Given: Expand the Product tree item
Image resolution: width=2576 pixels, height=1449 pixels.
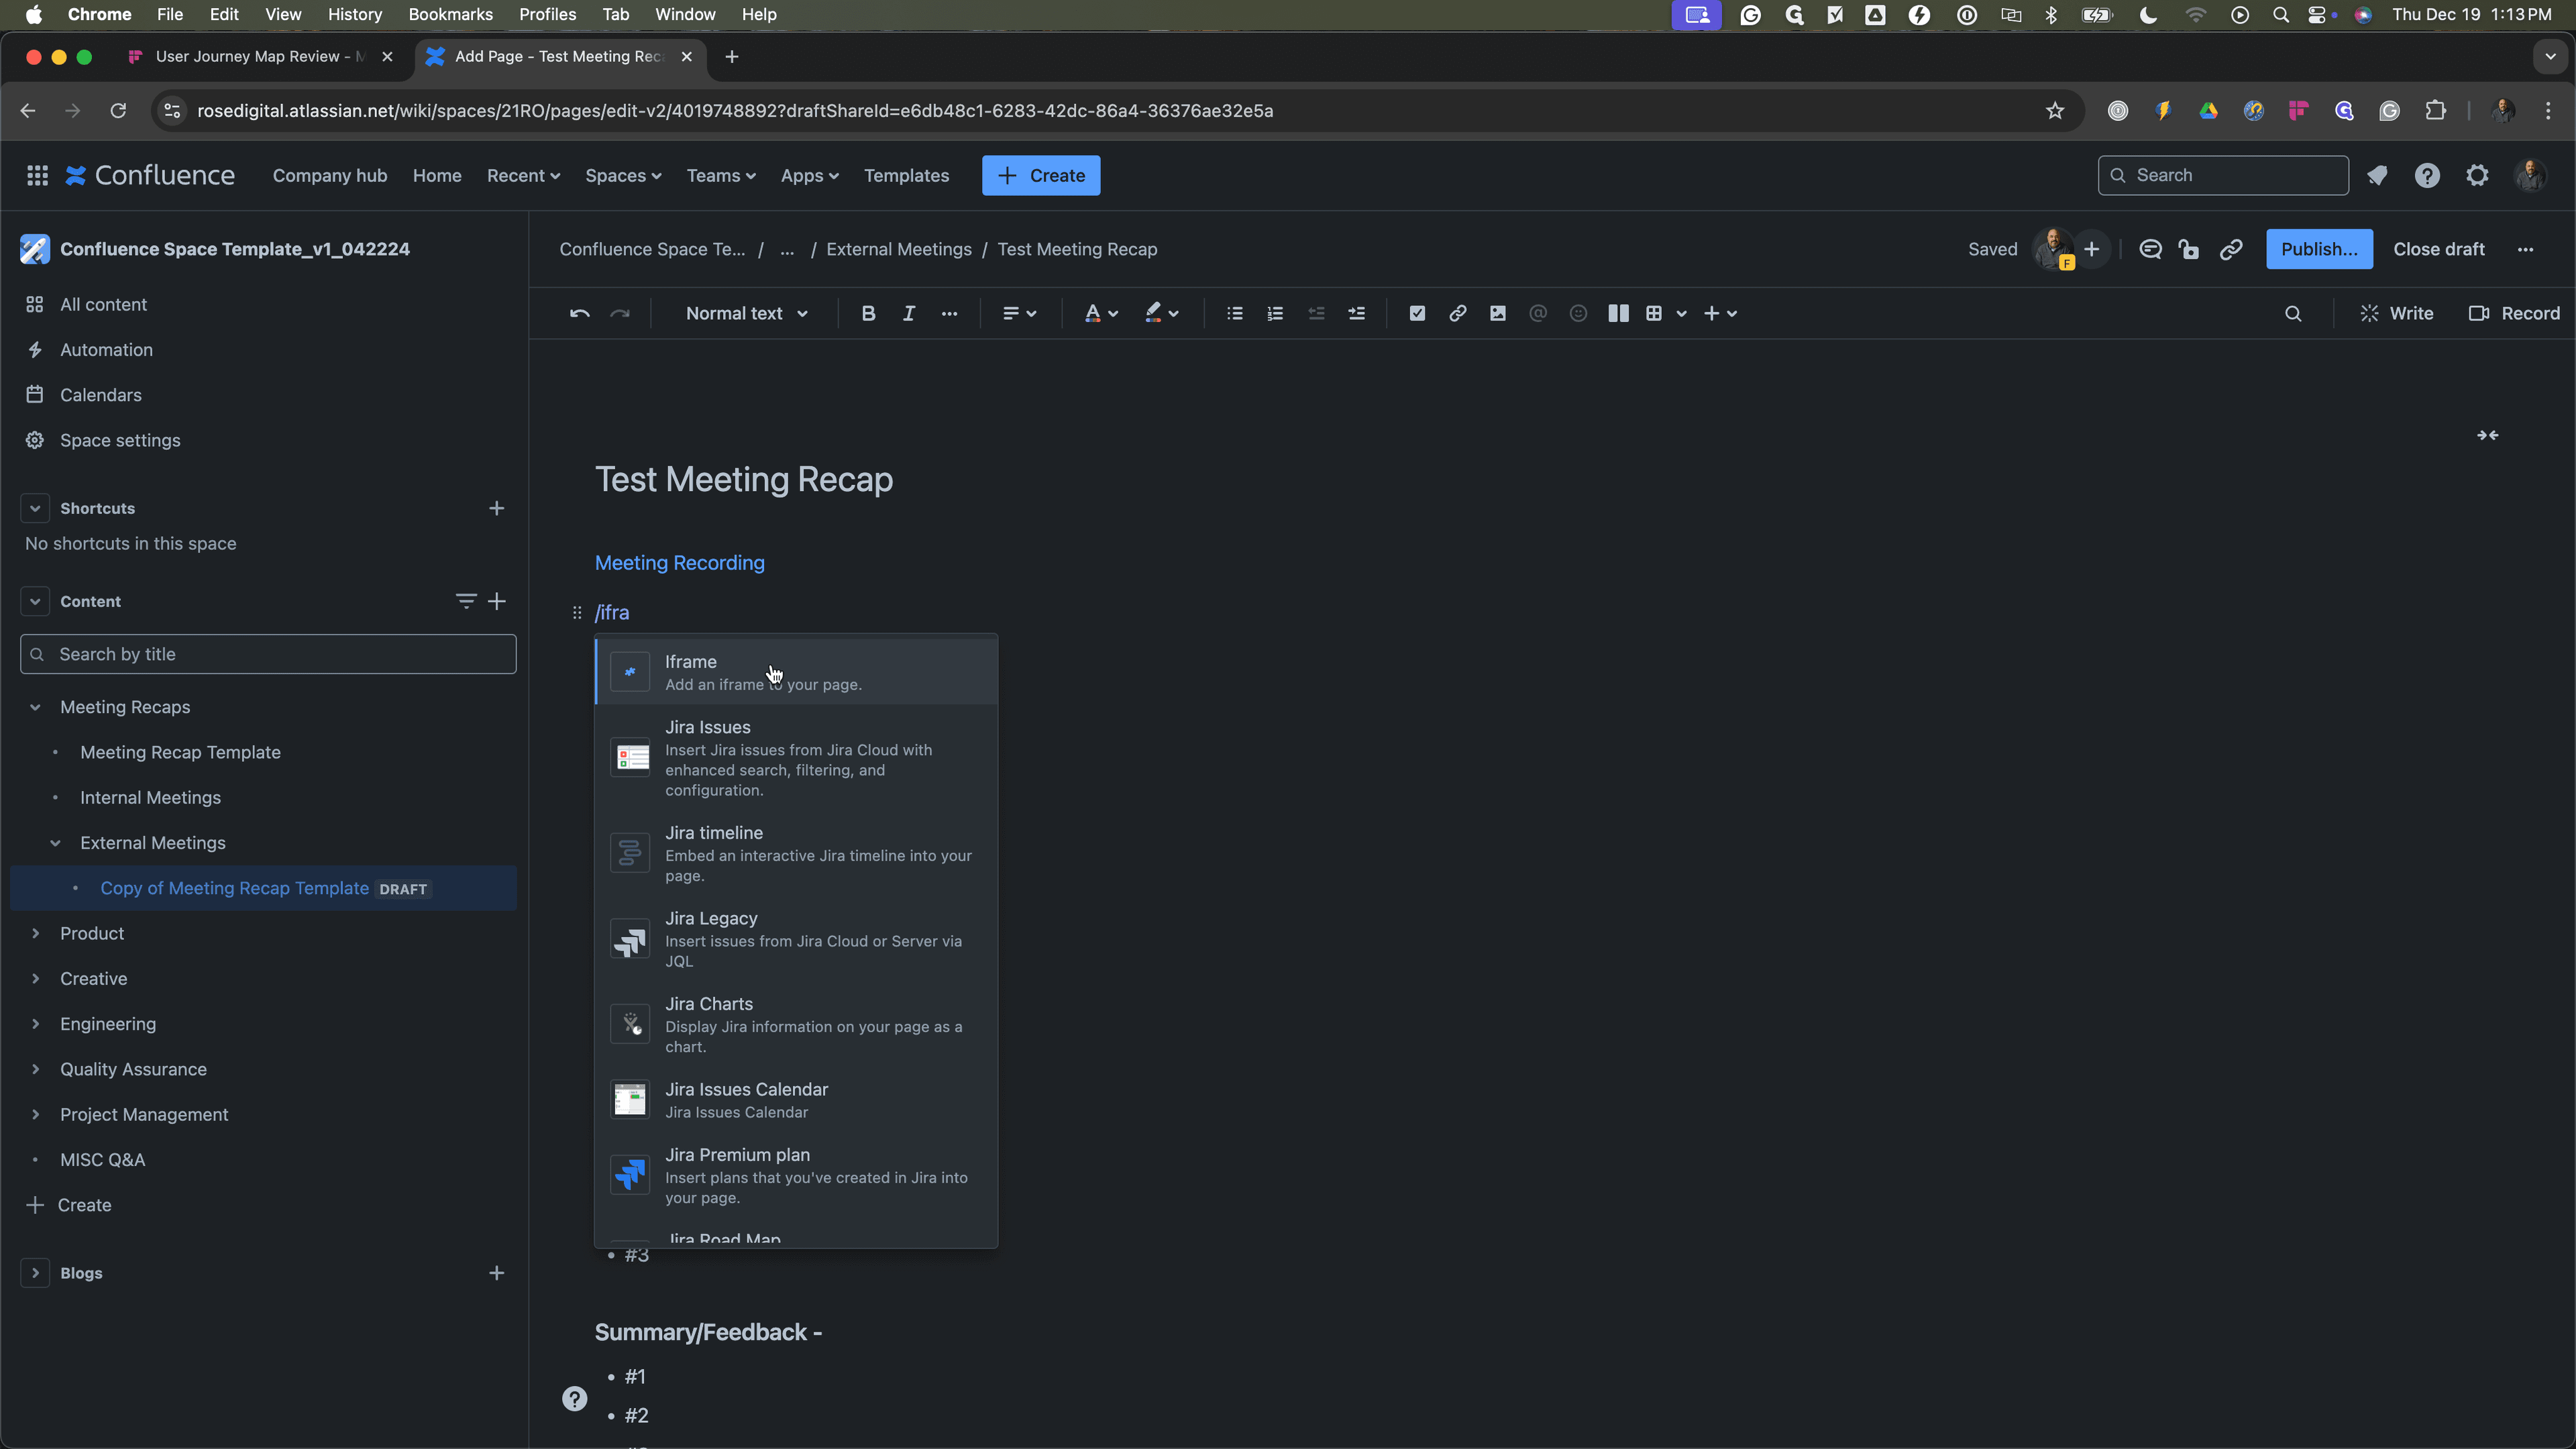Looking at the screenshot, I should [x=35, y=933].
